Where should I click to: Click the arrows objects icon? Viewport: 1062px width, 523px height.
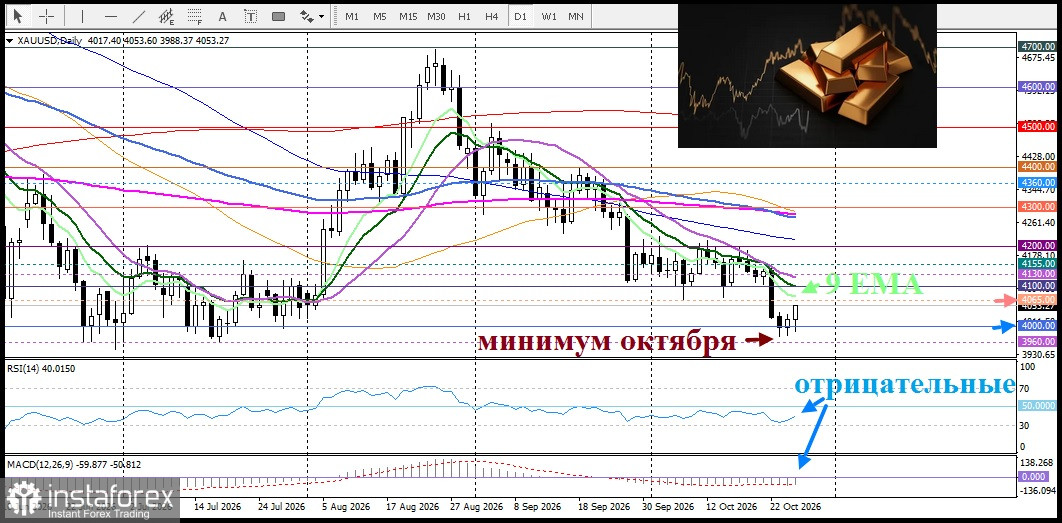[306, 16]
